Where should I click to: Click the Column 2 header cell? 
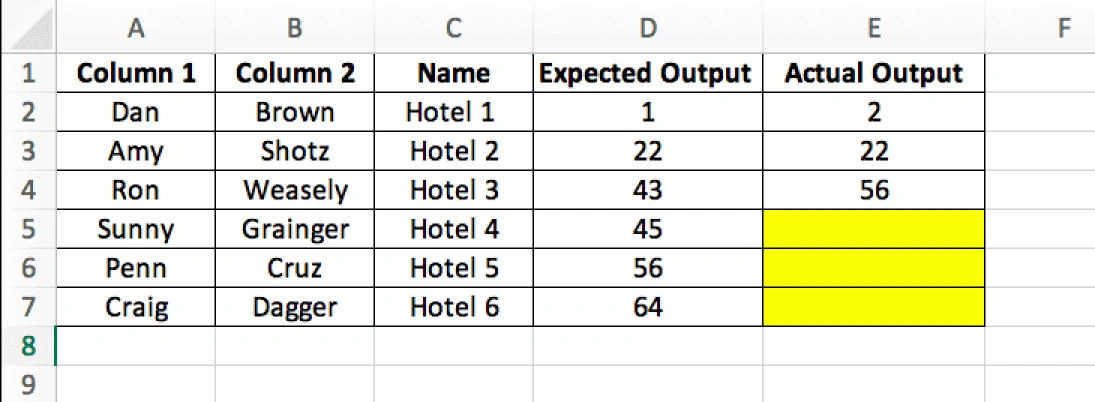pos(294,73)
